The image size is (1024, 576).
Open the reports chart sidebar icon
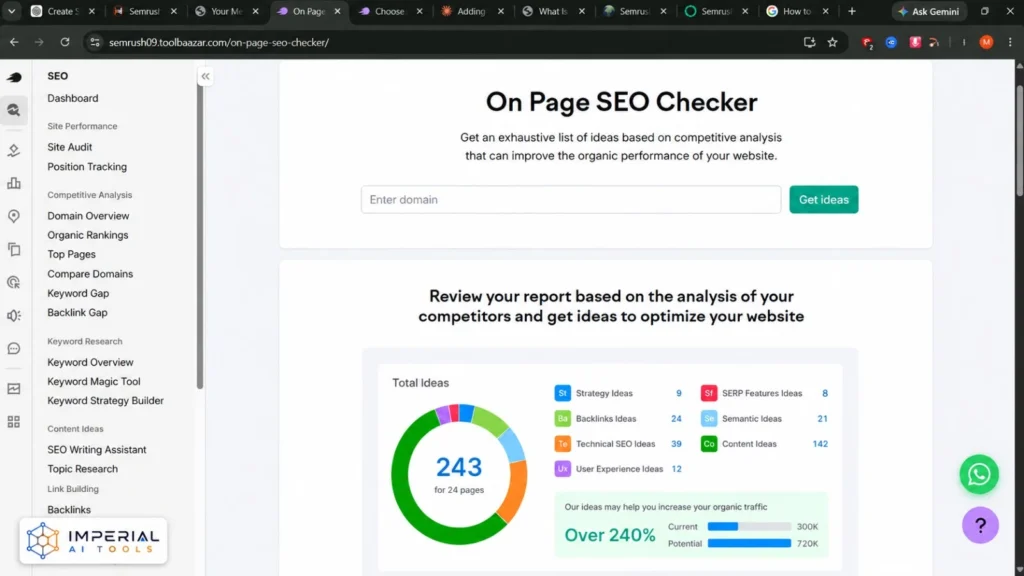pos(14,389)
